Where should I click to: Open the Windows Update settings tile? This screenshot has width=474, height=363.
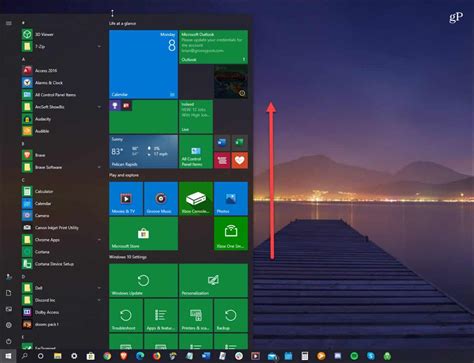[x=143, y=281]
